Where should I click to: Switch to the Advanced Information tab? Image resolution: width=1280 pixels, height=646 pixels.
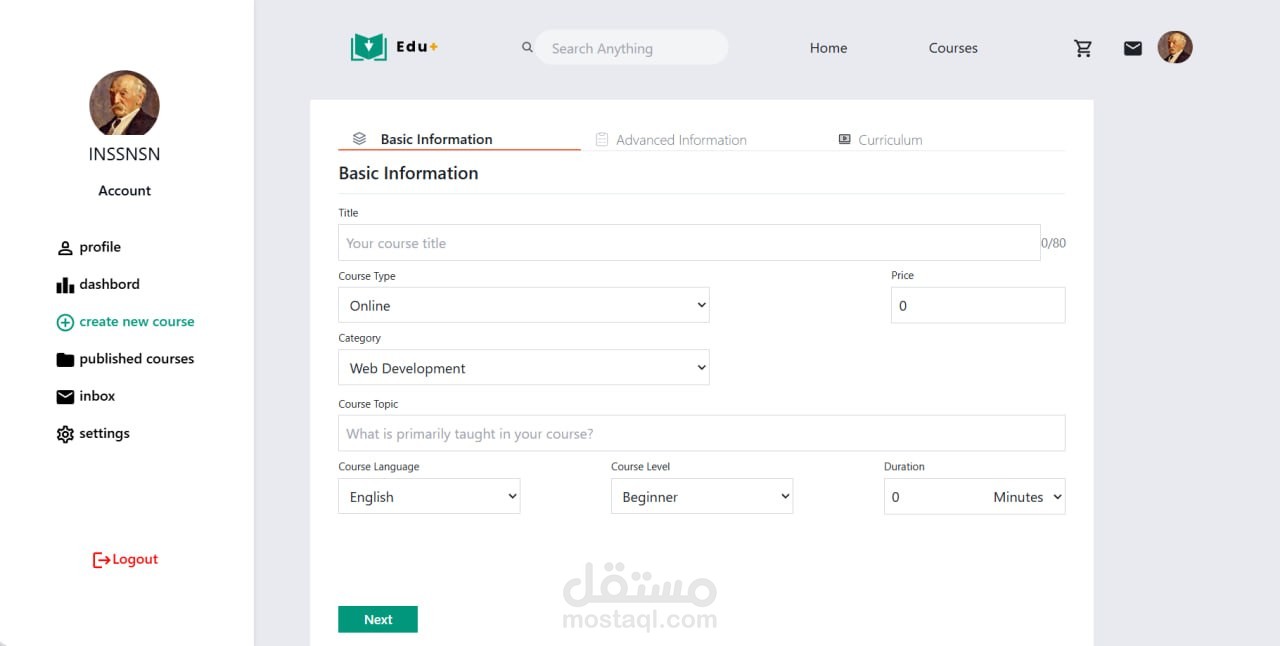(x=681, y=140)
